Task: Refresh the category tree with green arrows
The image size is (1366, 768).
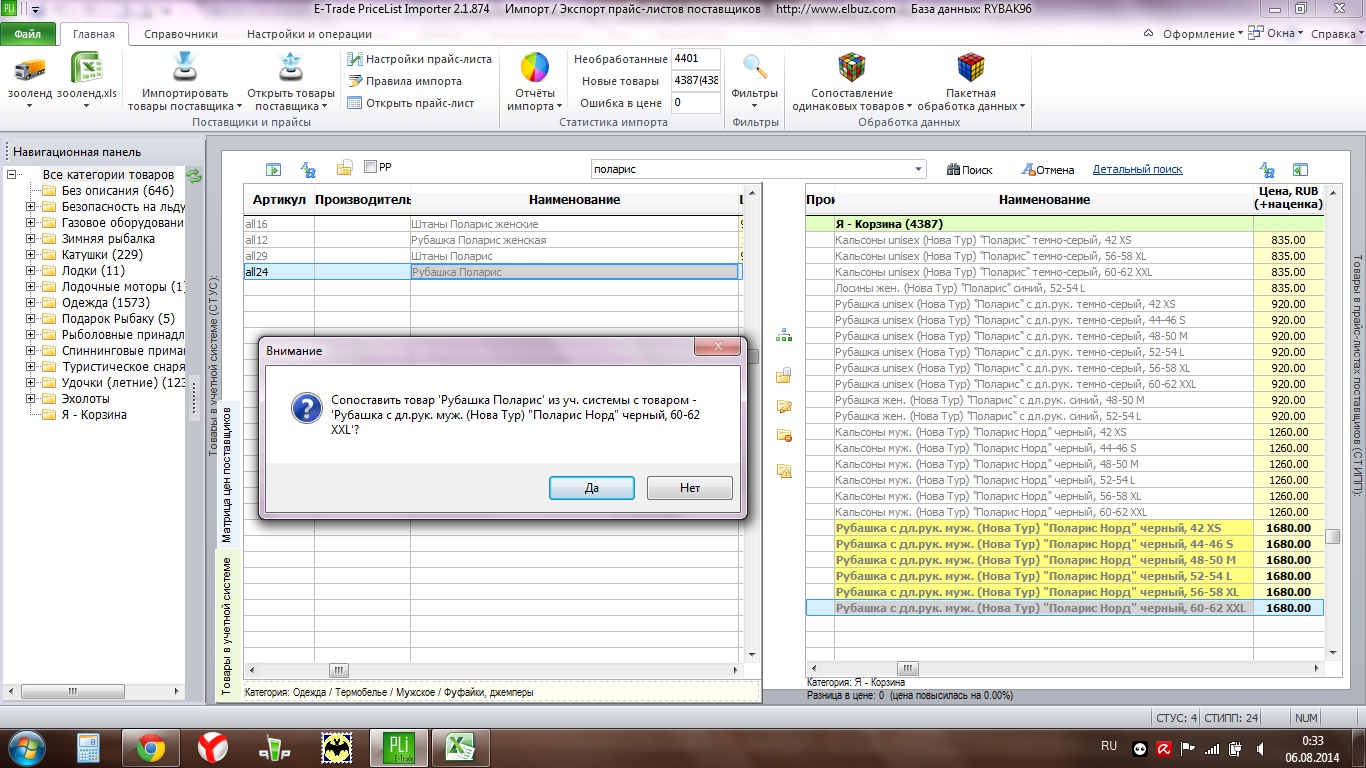Action: 195,176
